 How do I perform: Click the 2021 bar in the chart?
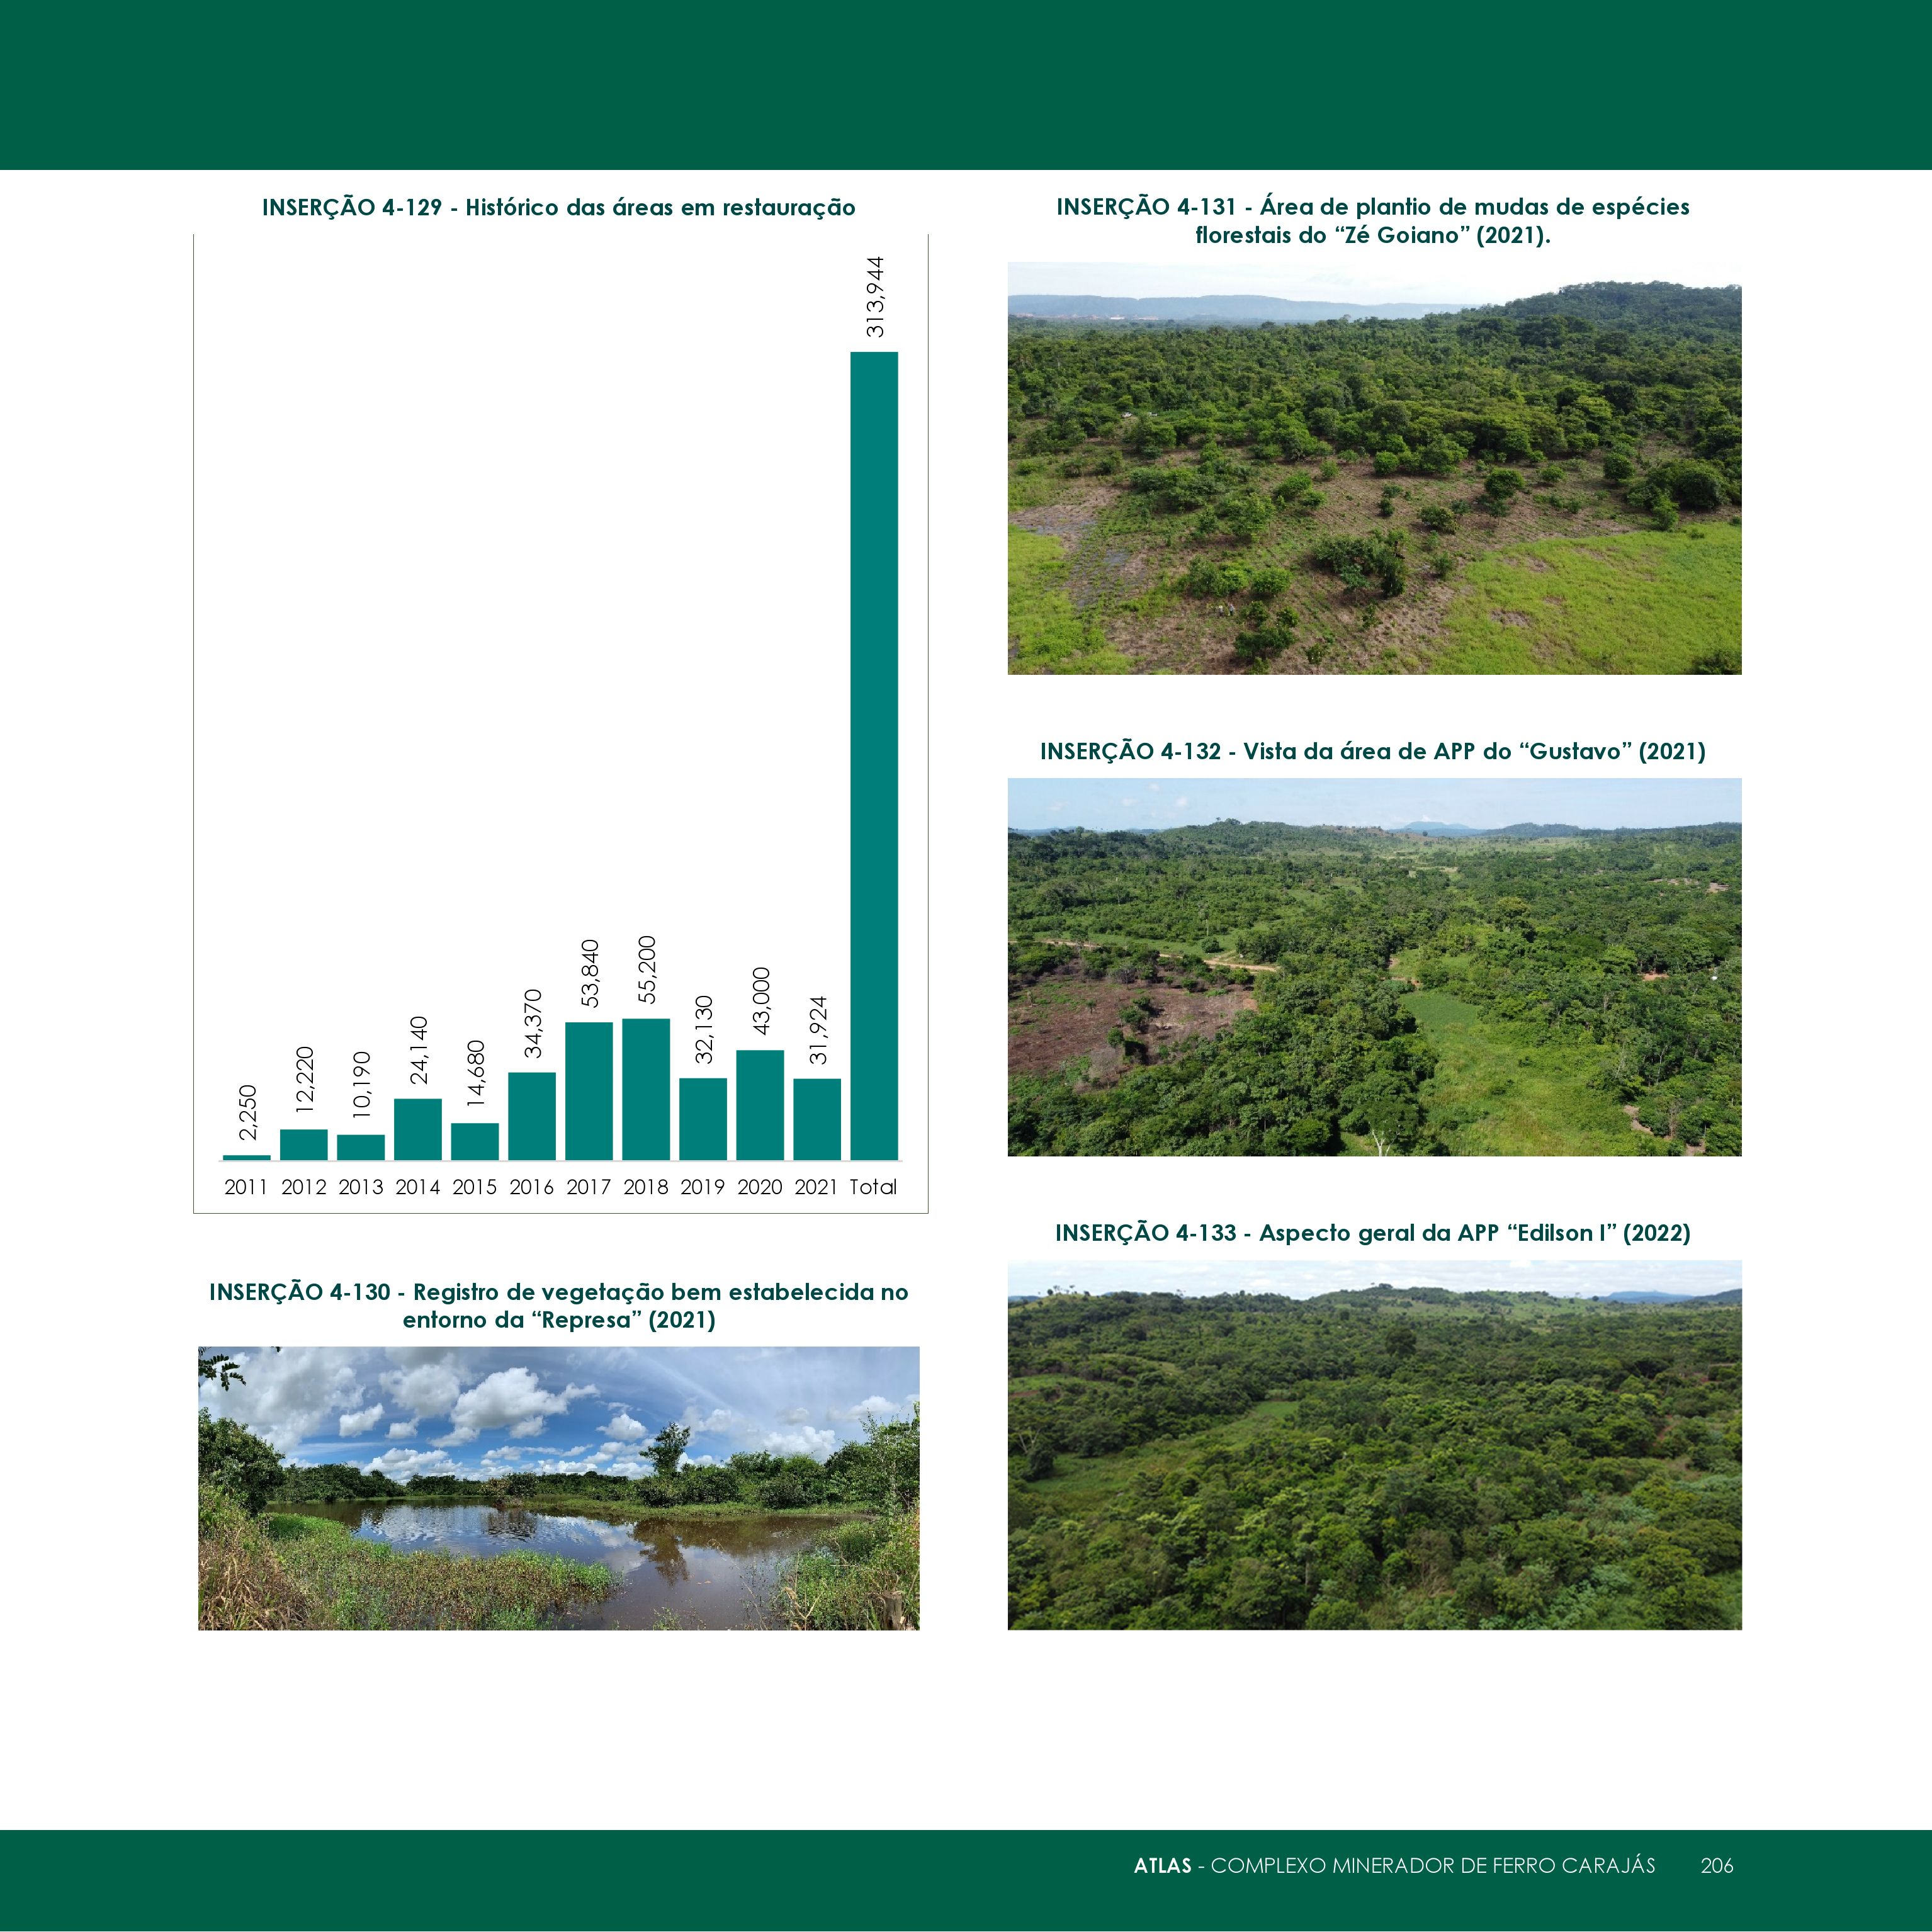click(x=817, y=1119)
